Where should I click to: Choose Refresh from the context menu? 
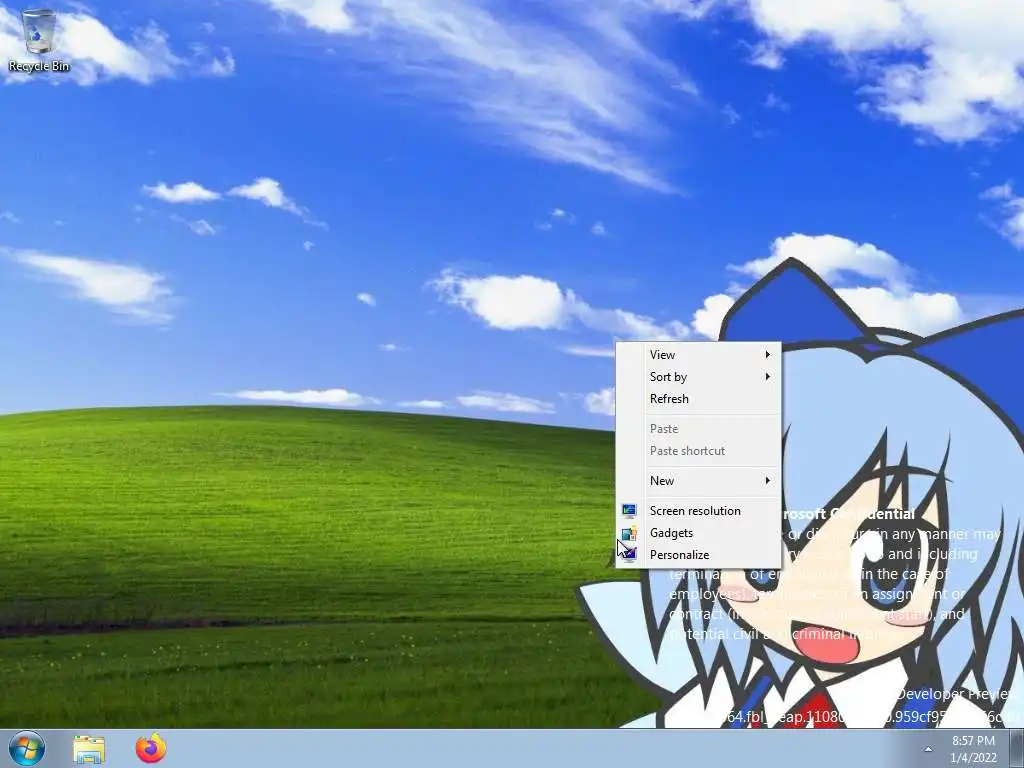pyautogui.click(x=698, y=398)
